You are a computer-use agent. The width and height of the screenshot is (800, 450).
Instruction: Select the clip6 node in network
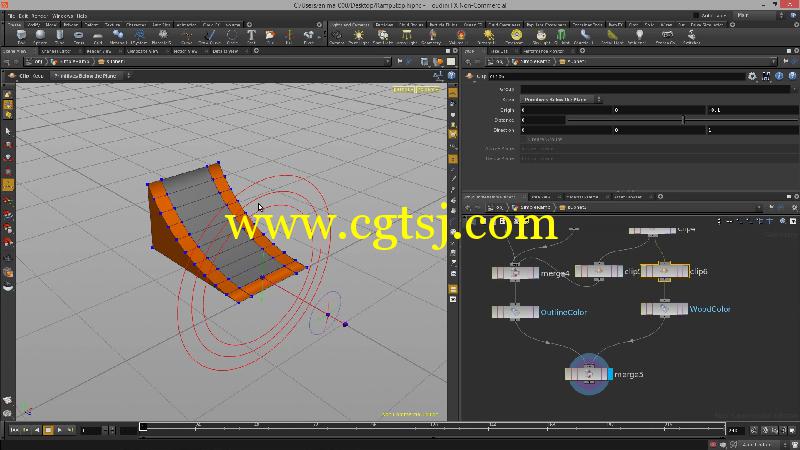(x=664, y=271)
